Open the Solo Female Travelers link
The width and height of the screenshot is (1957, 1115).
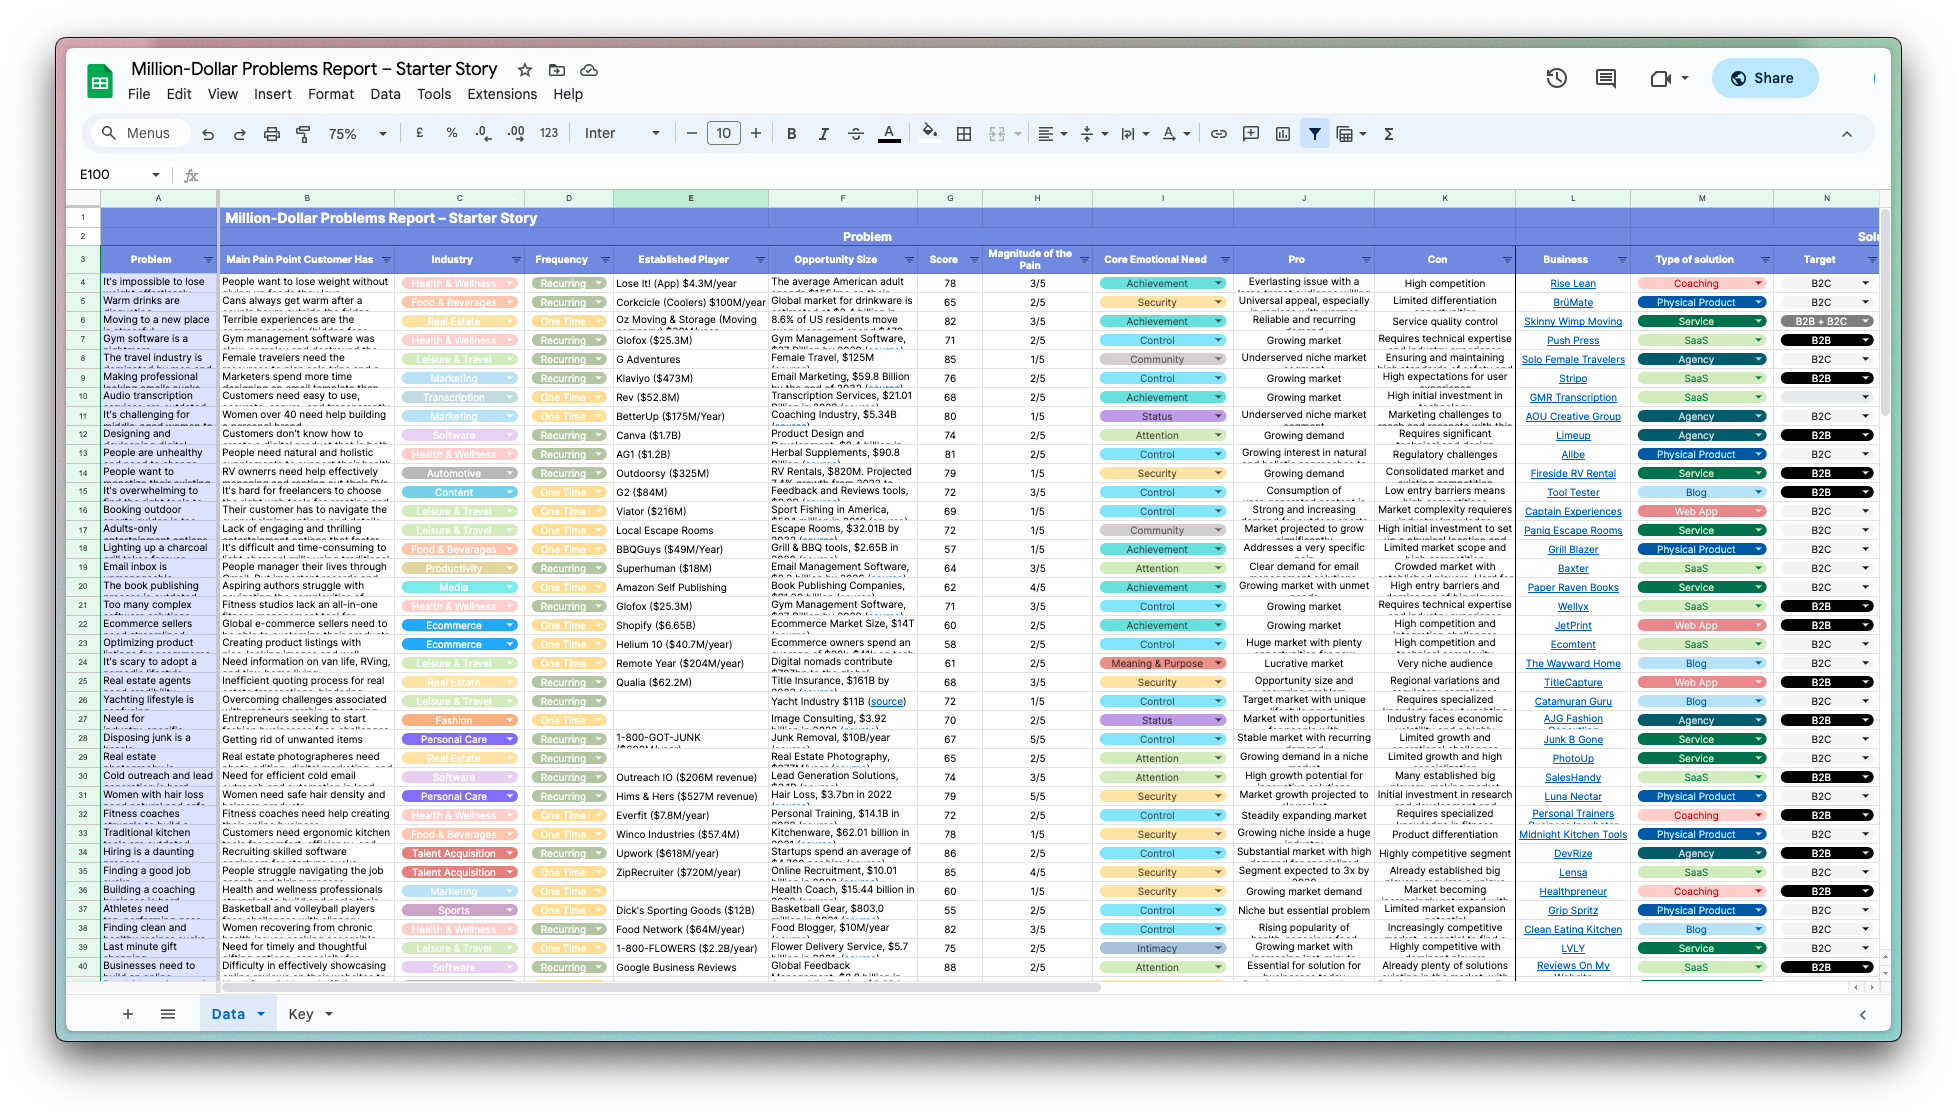pyautogui.click(x=1573, y=360)
